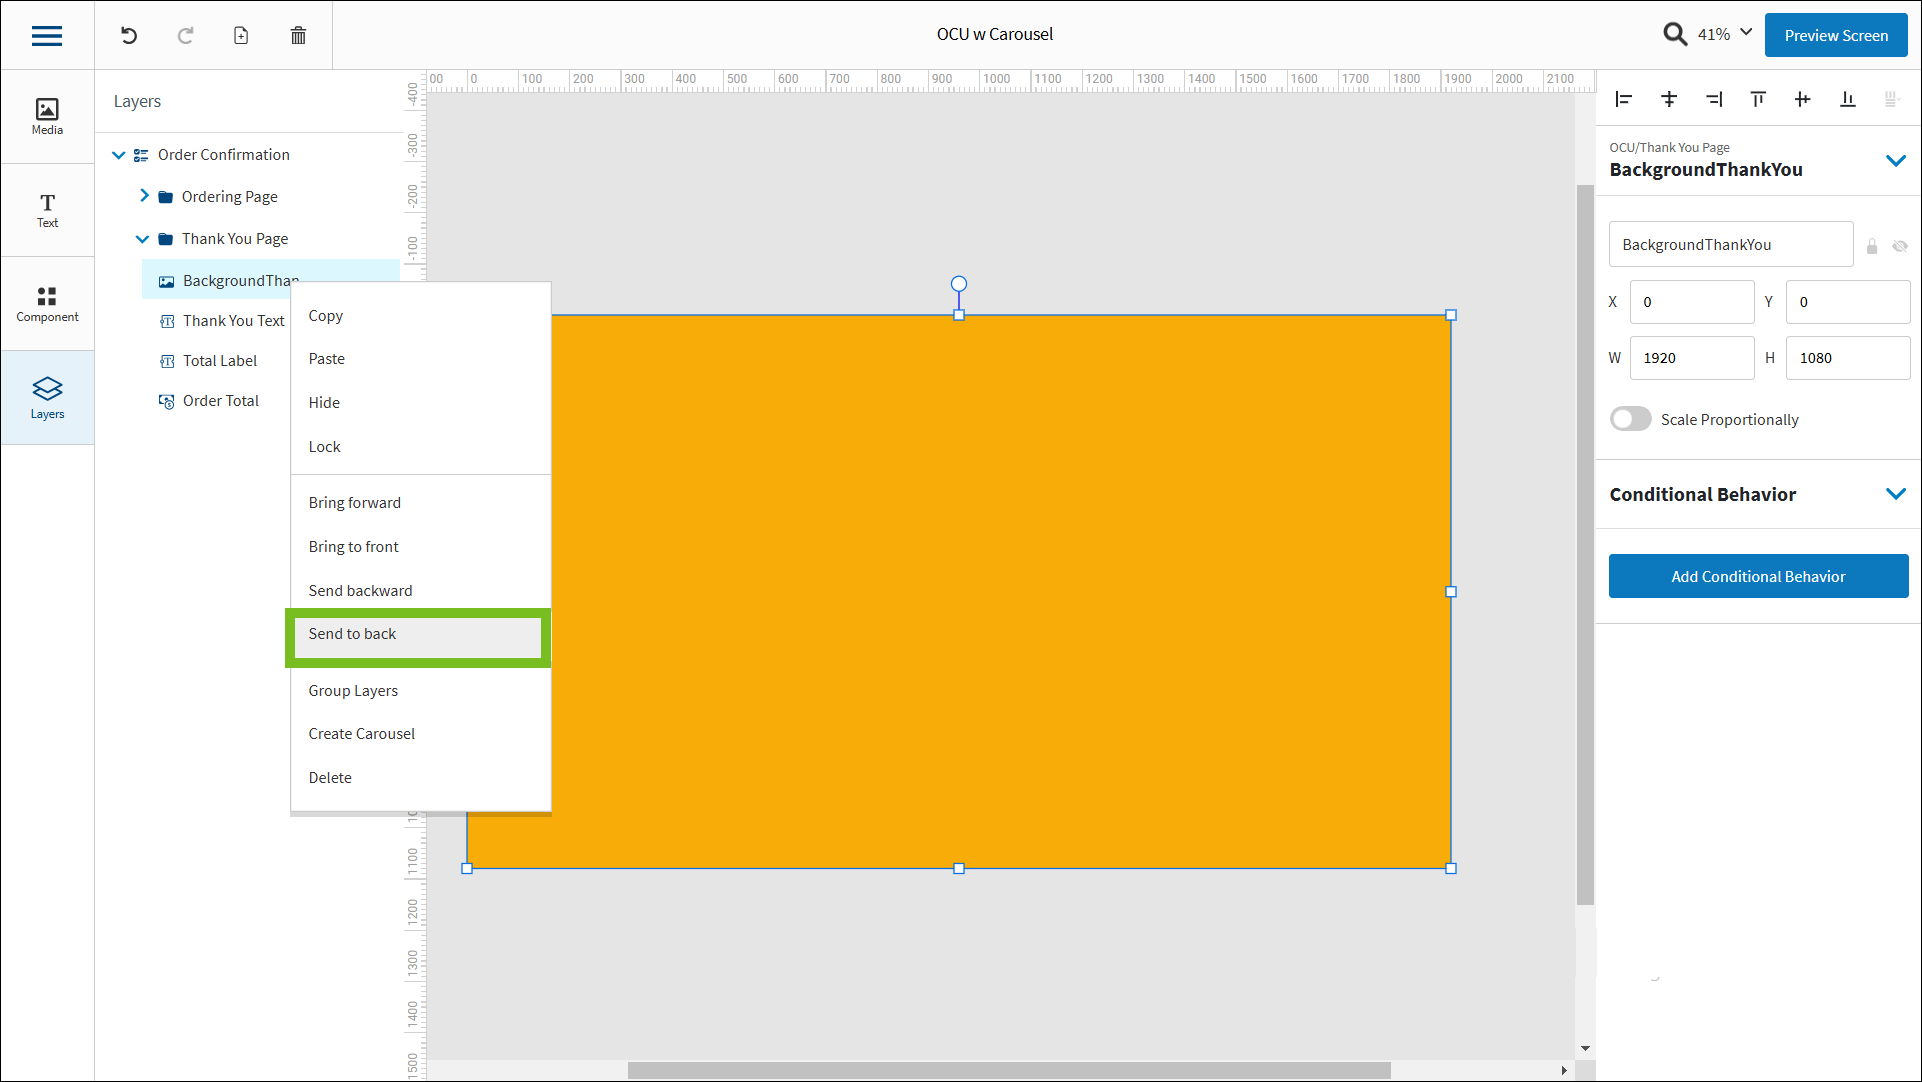This screenshot has width=1922, height=1082.
Task: Click the align left edges icon
Action: [1624, 99]
